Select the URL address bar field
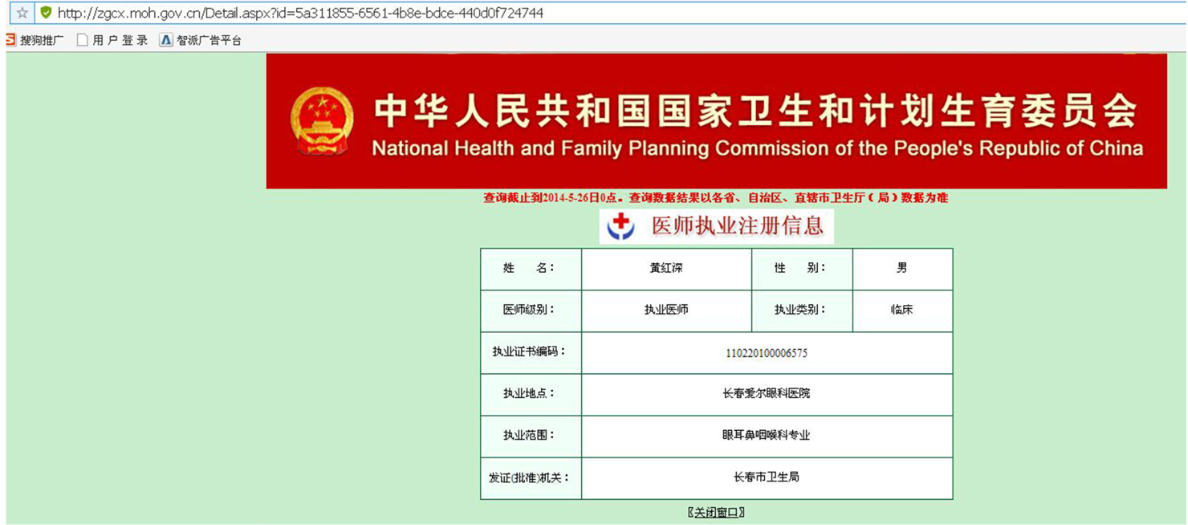Viewport: 1188px width, 525px height. tap(610, 13)
